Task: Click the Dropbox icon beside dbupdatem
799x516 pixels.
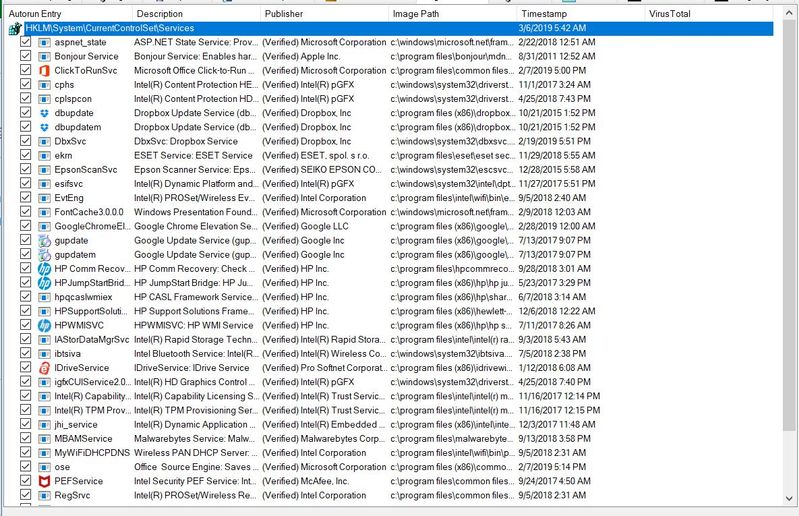Action: click(x=44, y=127)
